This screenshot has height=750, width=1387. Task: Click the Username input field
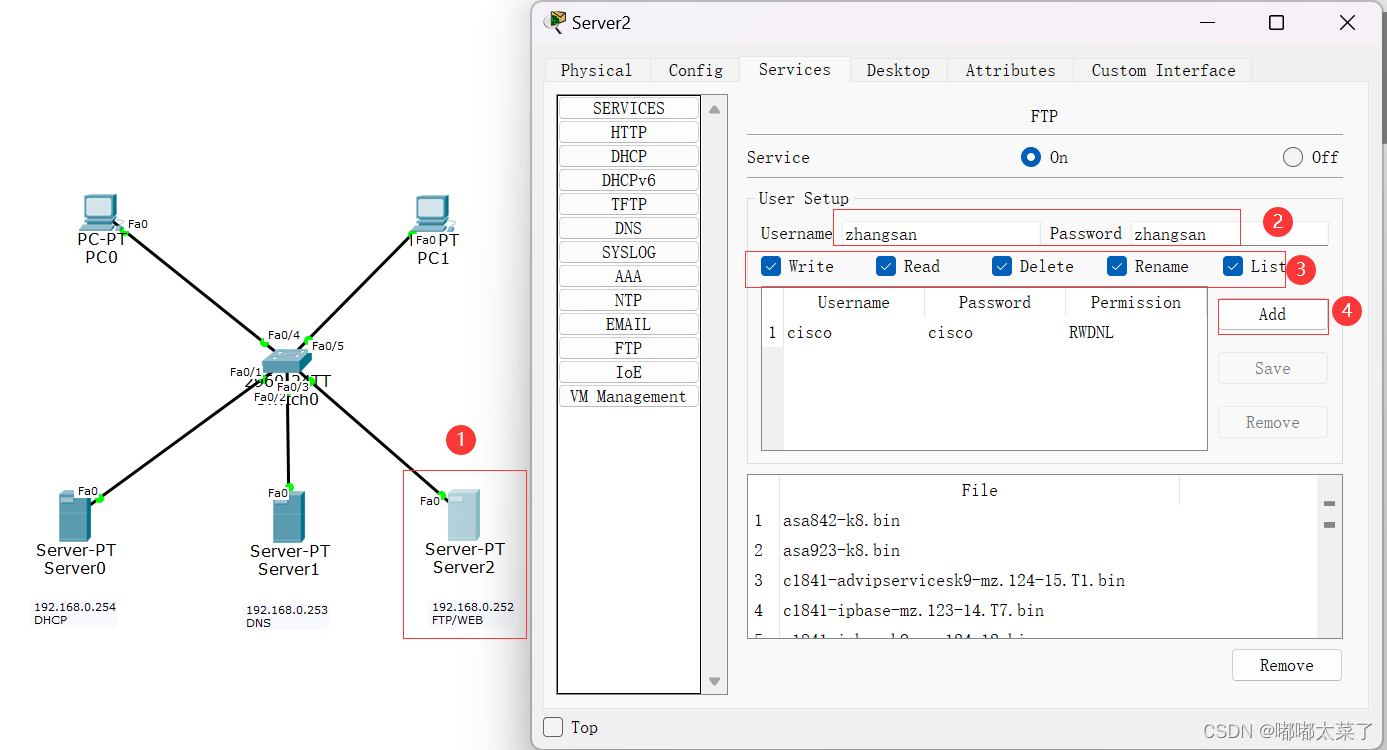(940, 234)
